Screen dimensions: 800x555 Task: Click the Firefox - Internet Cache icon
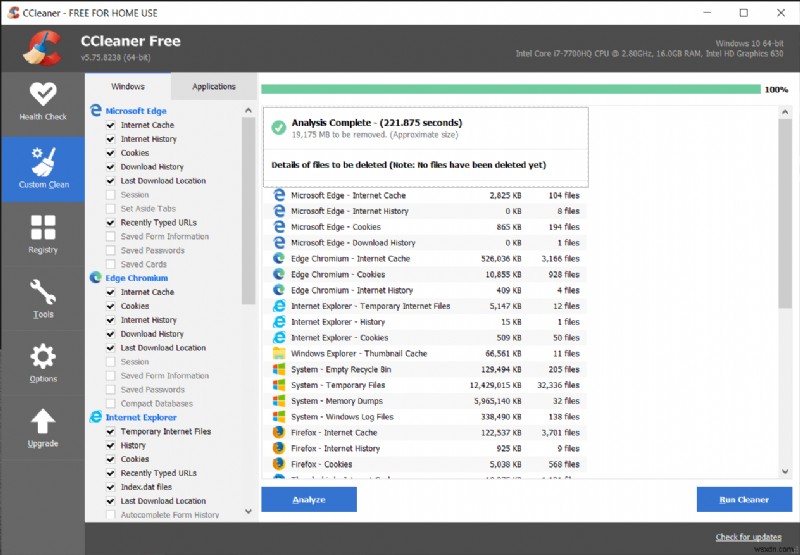[279, 432]
